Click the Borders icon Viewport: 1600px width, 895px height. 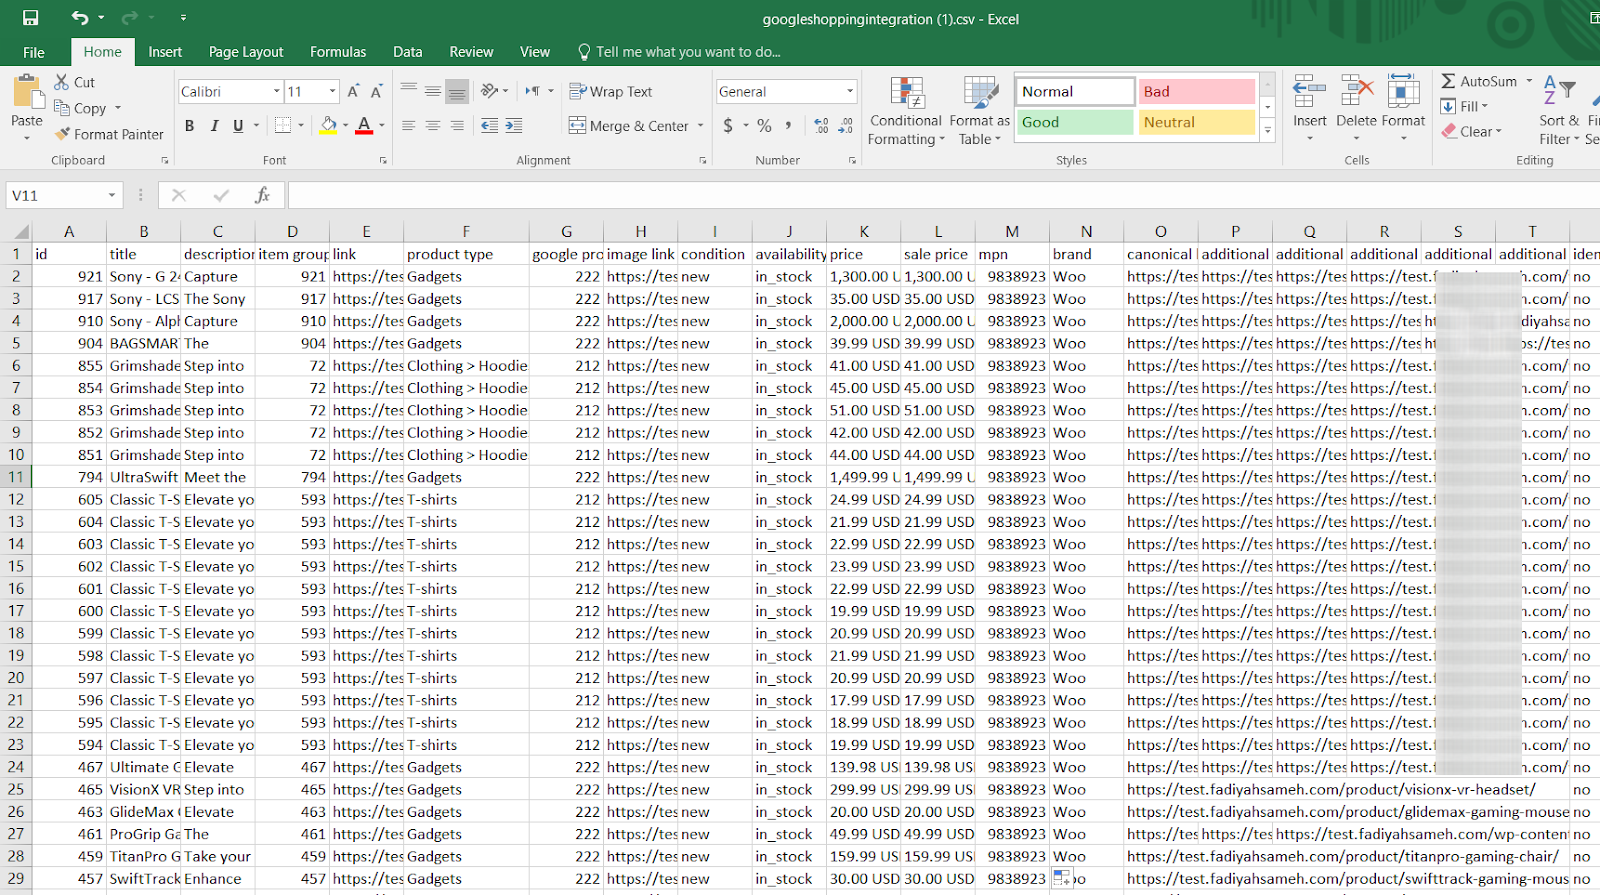(x=283, y=125)
